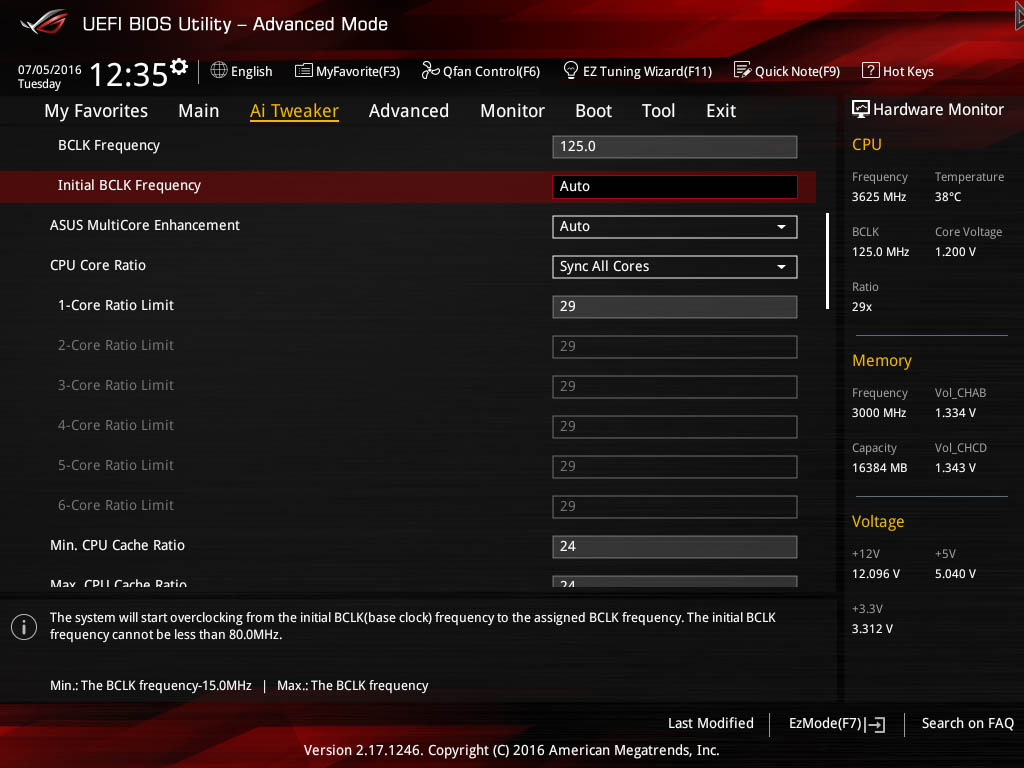Select English language option
Screen dimensions: 1024x768
pos(251,71)
